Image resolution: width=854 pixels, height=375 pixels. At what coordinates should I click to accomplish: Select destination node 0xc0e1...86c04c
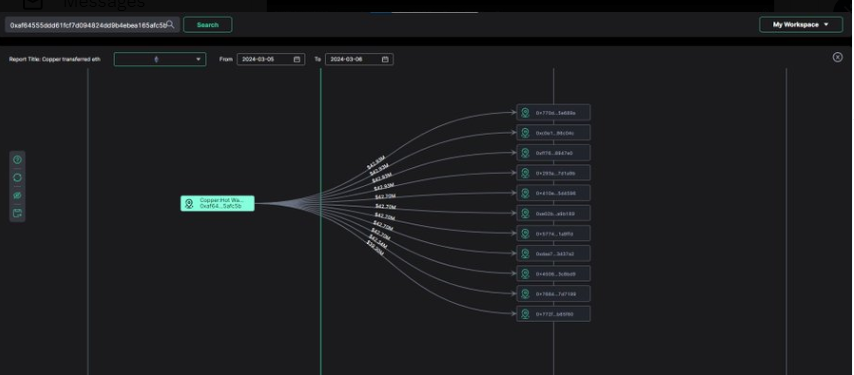tap(553, 133)
